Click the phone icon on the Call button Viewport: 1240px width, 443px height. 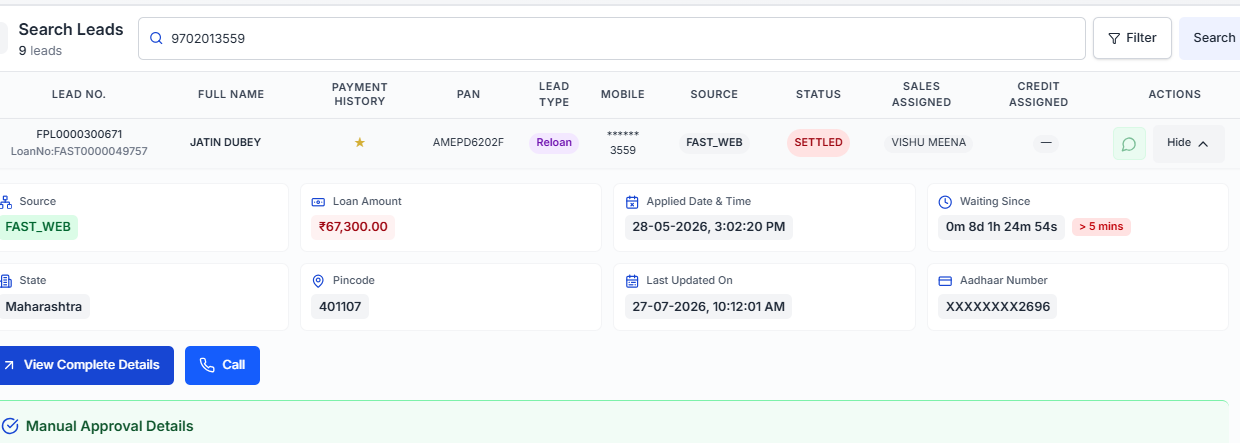point(207,365)
